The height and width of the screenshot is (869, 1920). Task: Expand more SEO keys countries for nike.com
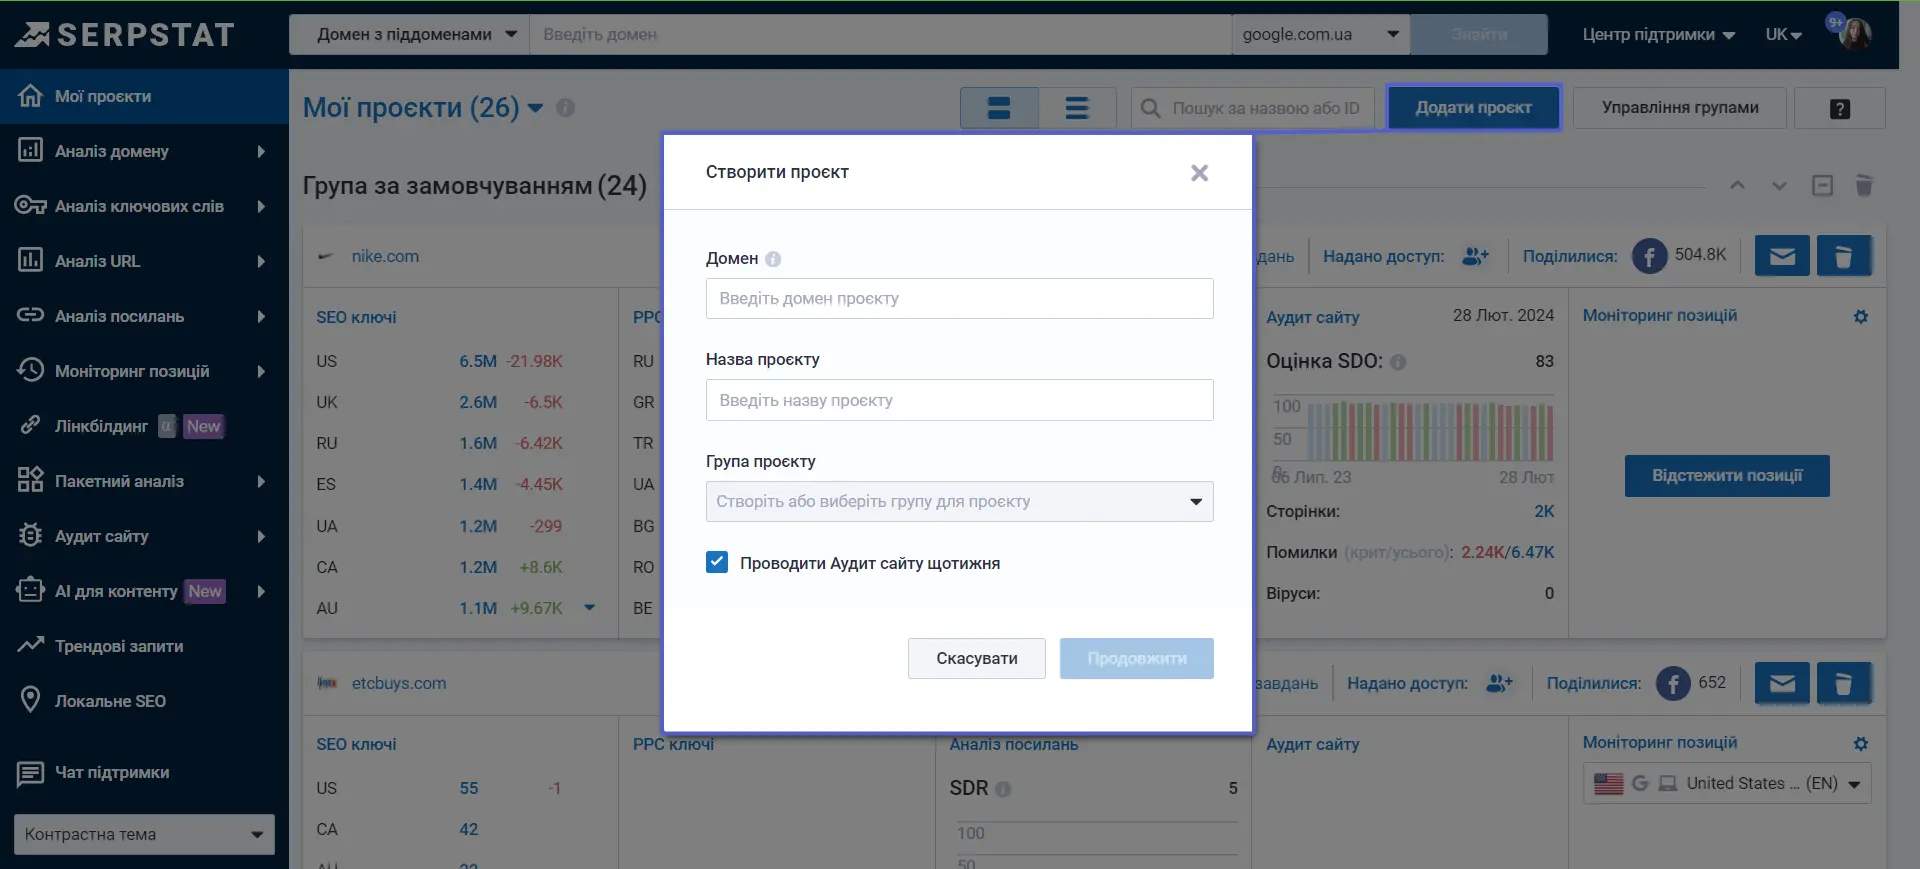pos(590,607)
